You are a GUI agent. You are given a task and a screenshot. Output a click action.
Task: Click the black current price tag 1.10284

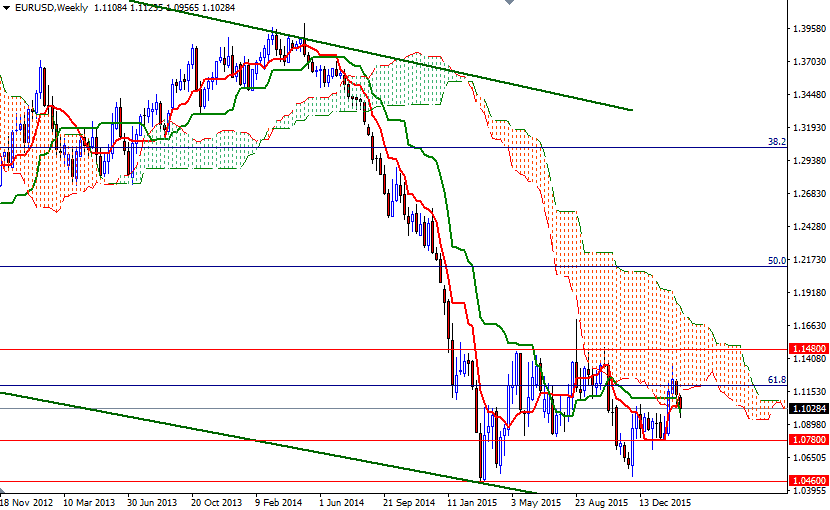pyautogui.click(x=808, y=408)
